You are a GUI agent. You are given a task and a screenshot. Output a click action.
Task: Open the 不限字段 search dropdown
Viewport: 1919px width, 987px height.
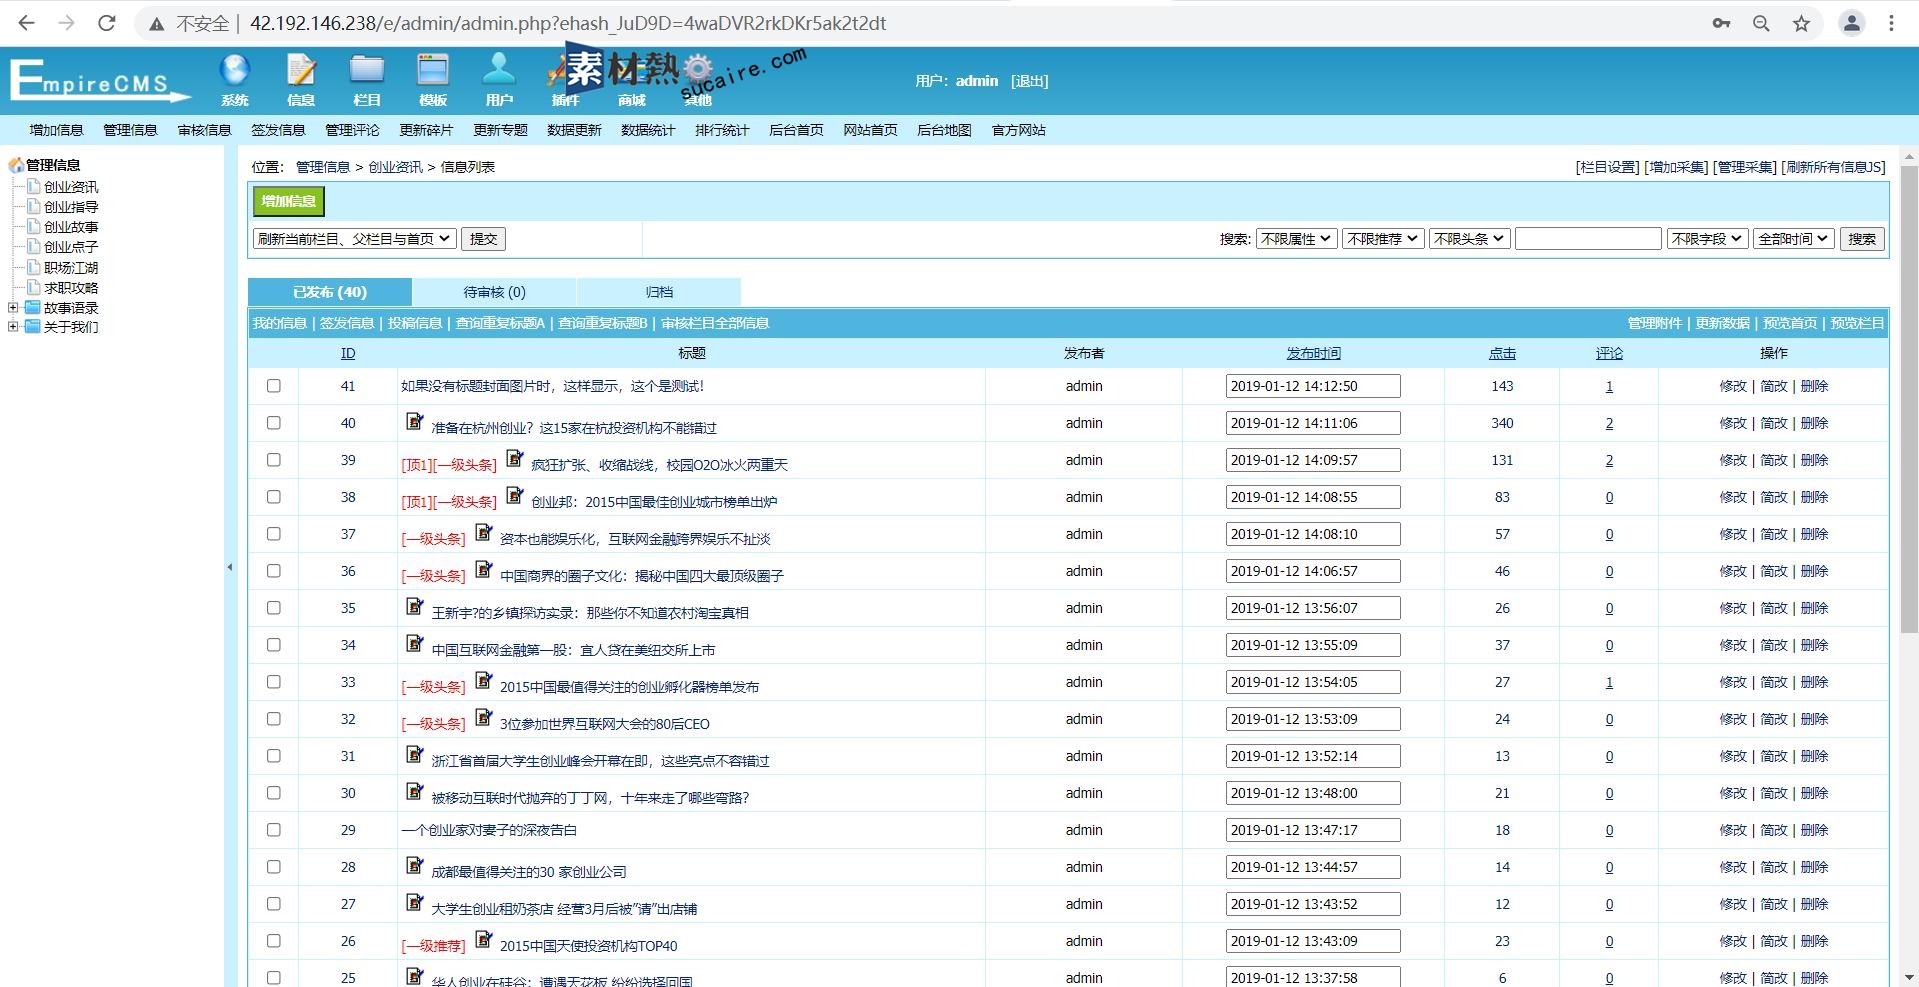coord(1707,239)
